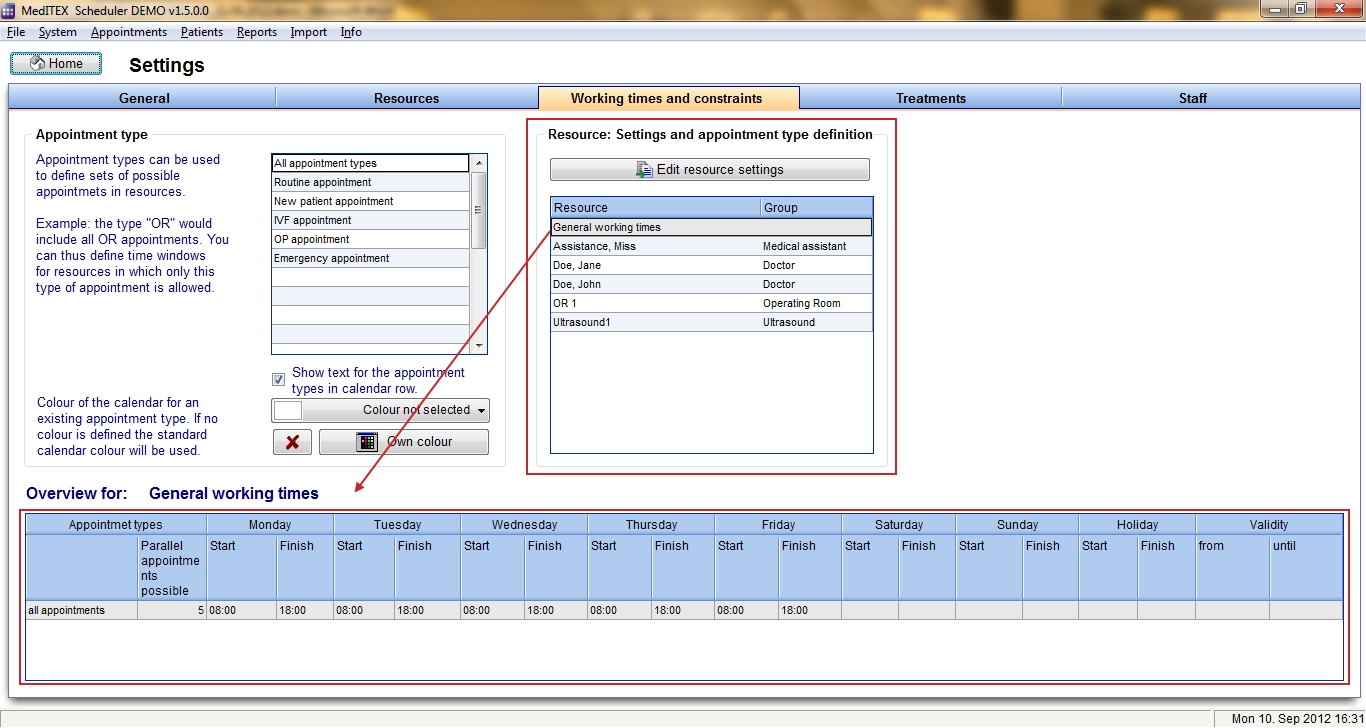Click the Monday Start 08:00 cell
1366x728 pixels.
point(241,610)
